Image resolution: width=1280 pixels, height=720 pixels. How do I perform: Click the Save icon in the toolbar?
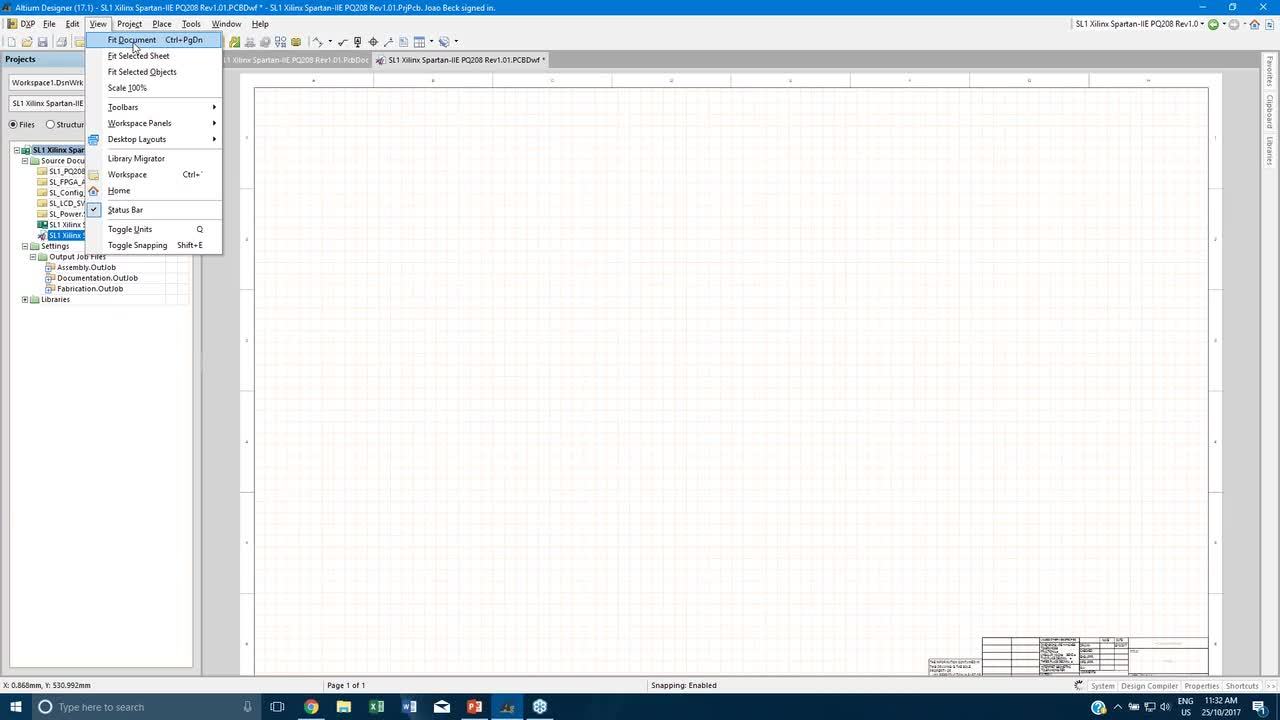43,42
